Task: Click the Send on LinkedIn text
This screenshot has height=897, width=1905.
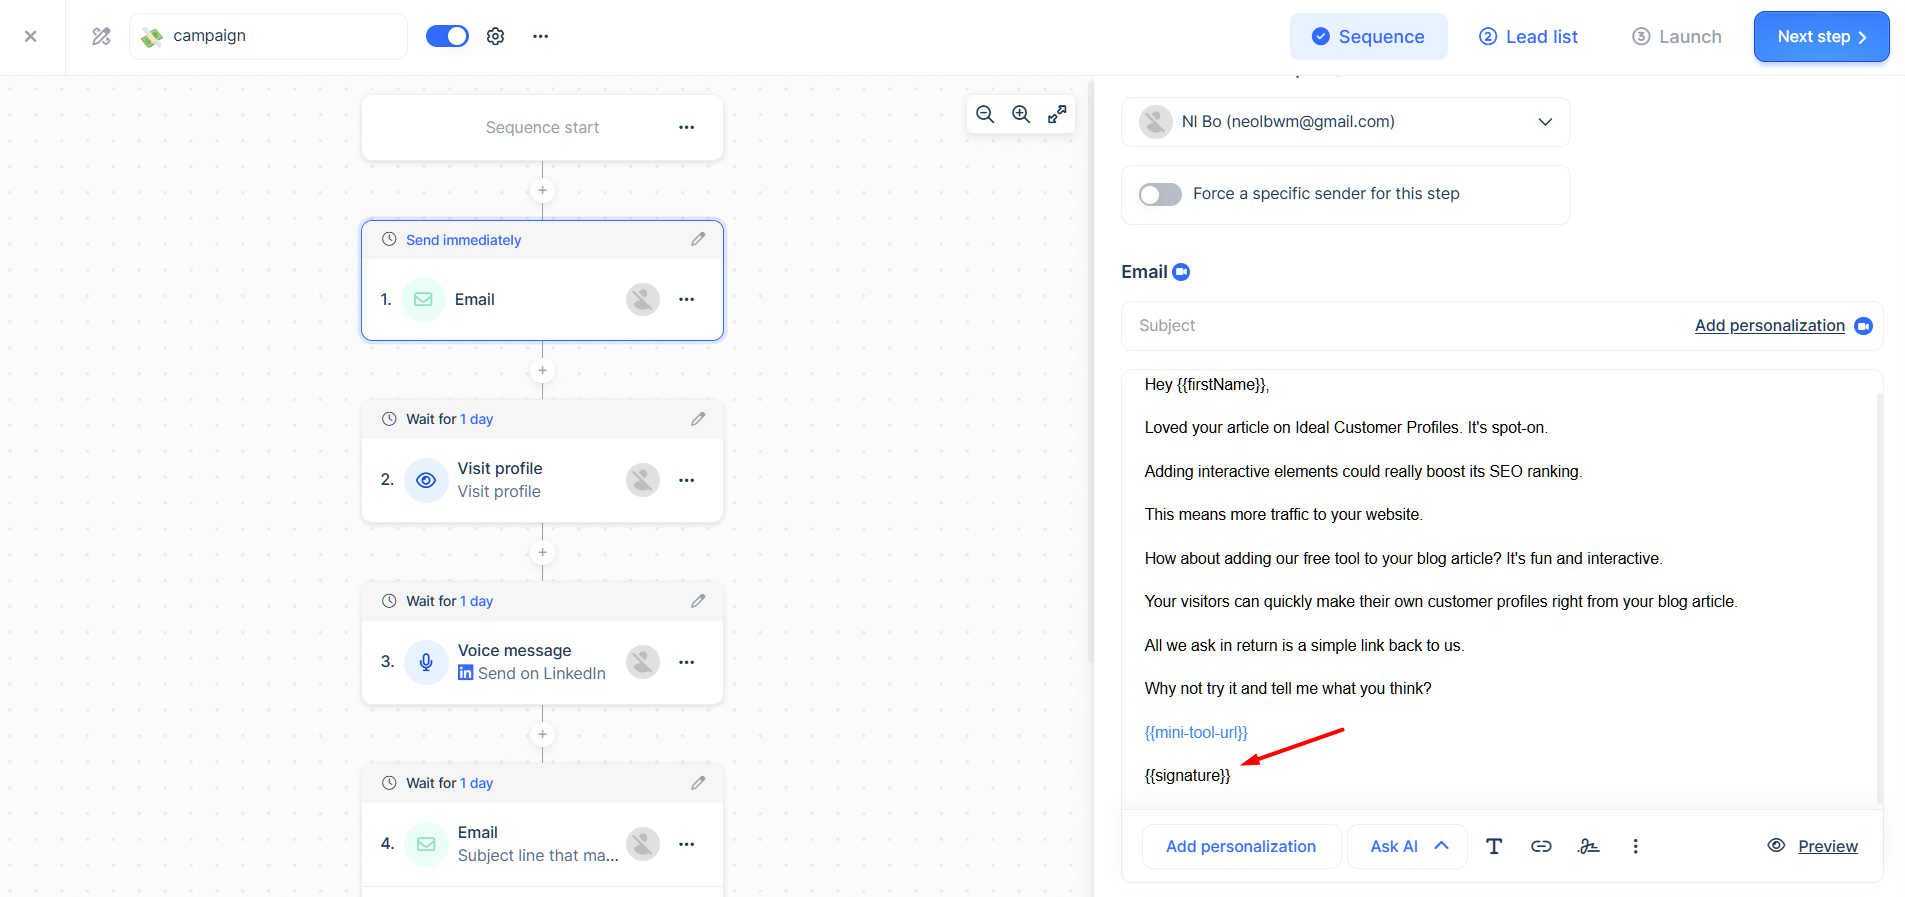Action: (x=541, y=674)
